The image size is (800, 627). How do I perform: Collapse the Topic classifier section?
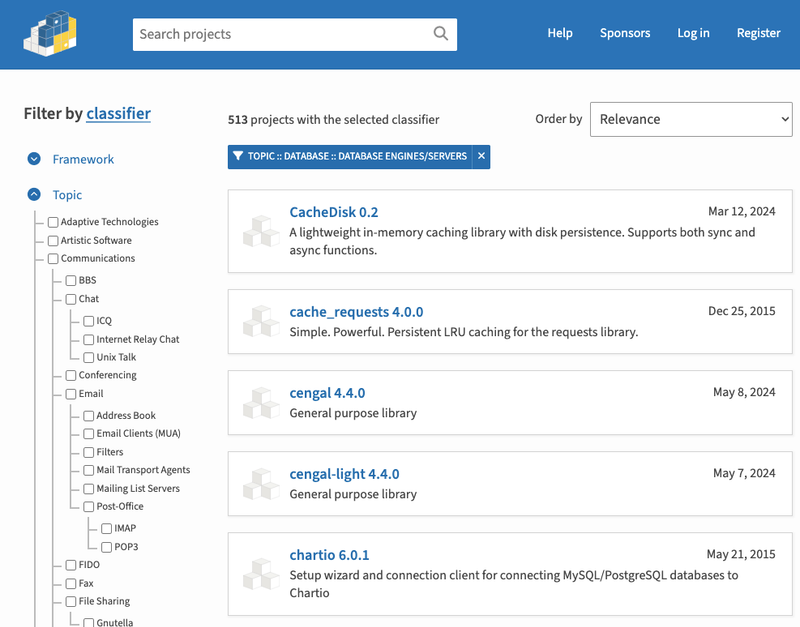click(x=34, y=194)
